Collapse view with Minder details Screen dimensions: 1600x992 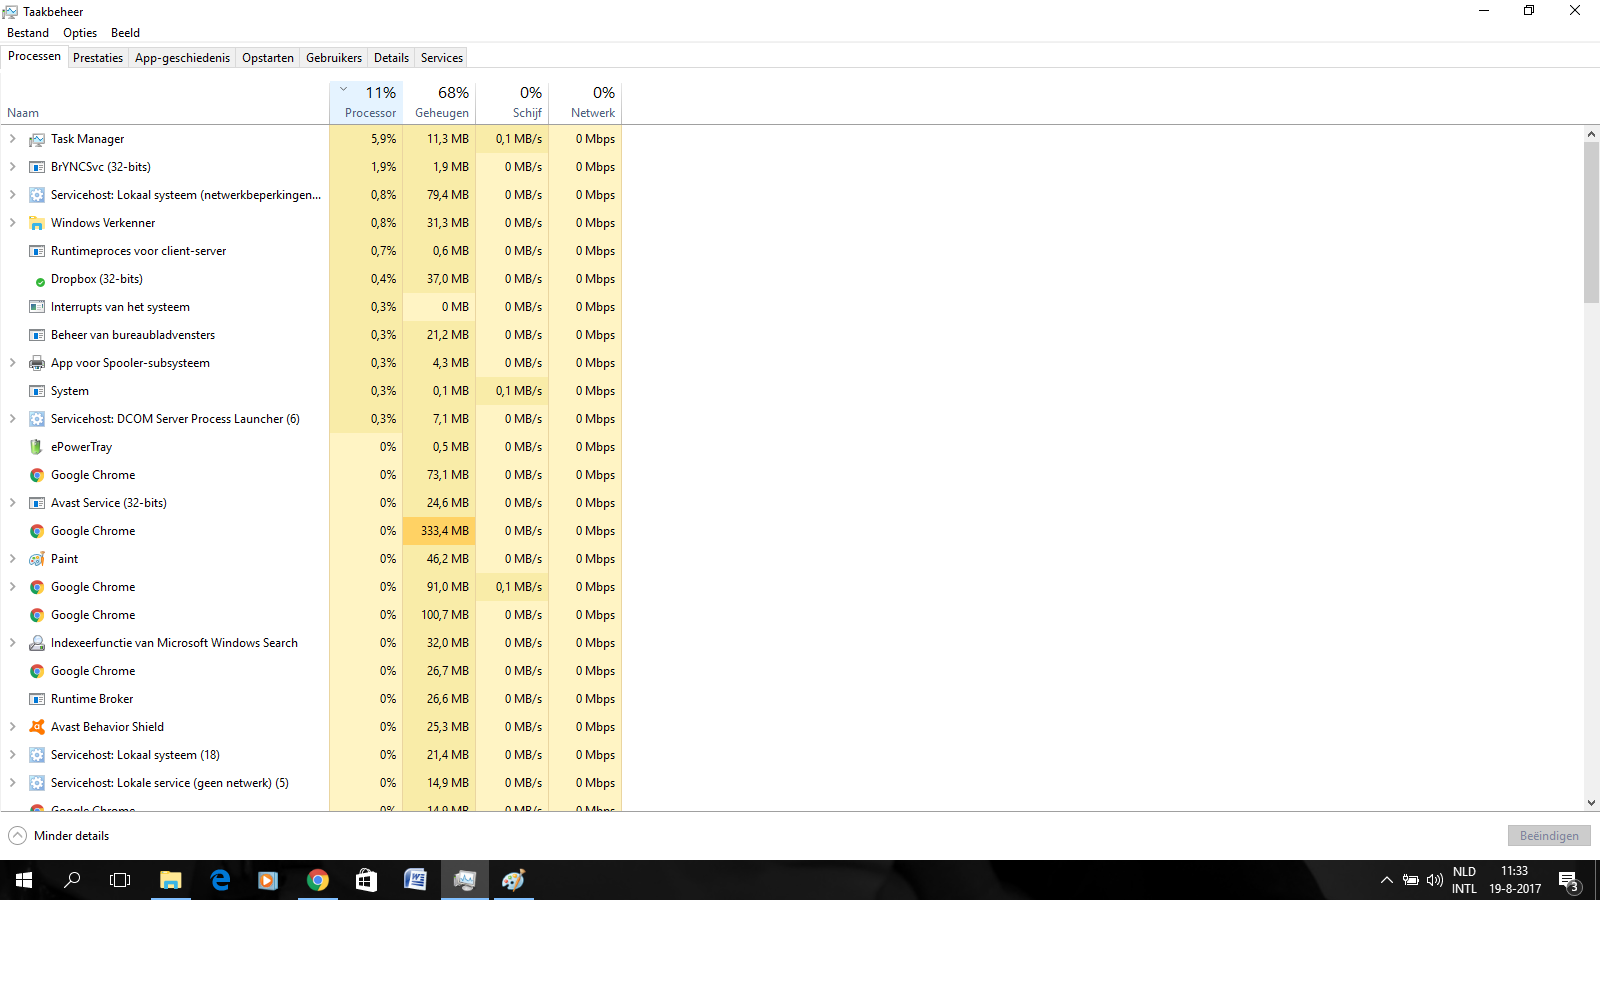[59, 836]
